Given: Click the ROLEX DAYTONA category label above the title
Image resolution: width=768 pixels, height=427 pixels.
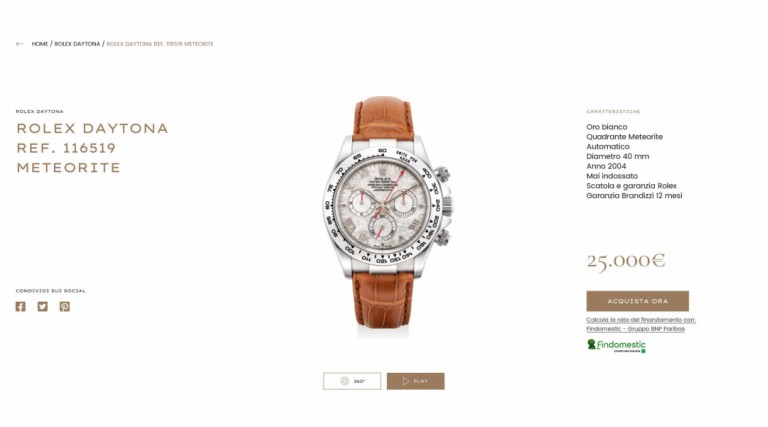Looking at the screenshot, I should (x=40, y=112).
